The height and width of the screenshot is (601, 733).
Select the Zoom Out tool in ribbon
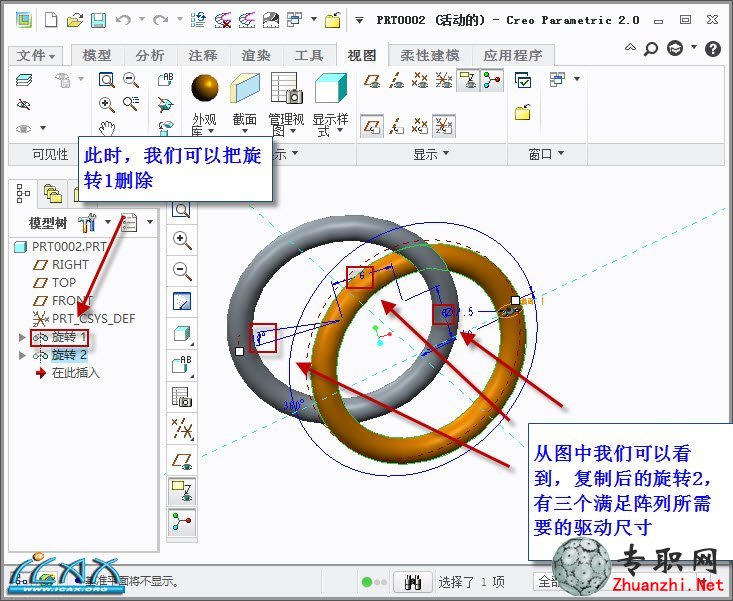click(x=131, y=80)
